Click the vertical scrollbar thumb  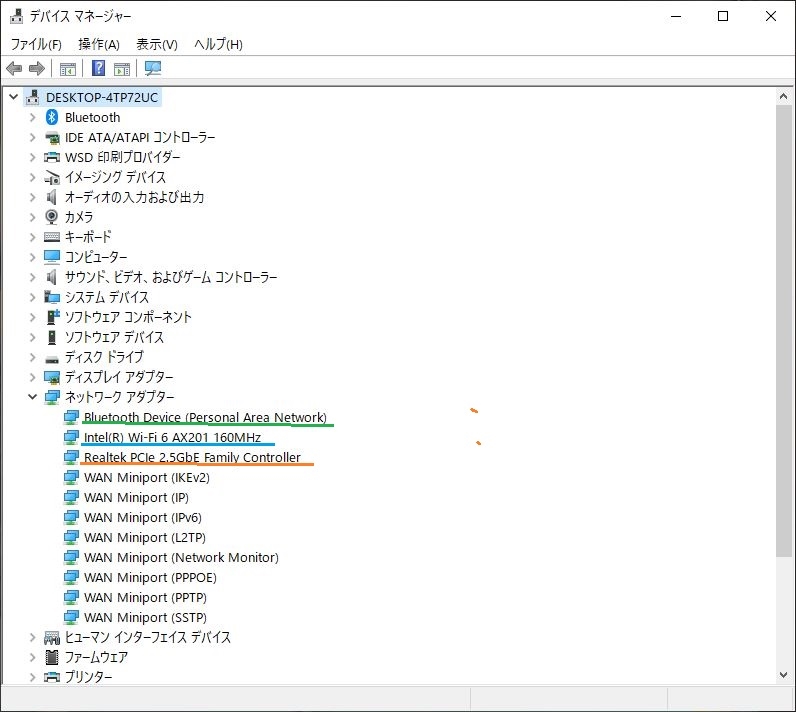(x=783, y=331)
